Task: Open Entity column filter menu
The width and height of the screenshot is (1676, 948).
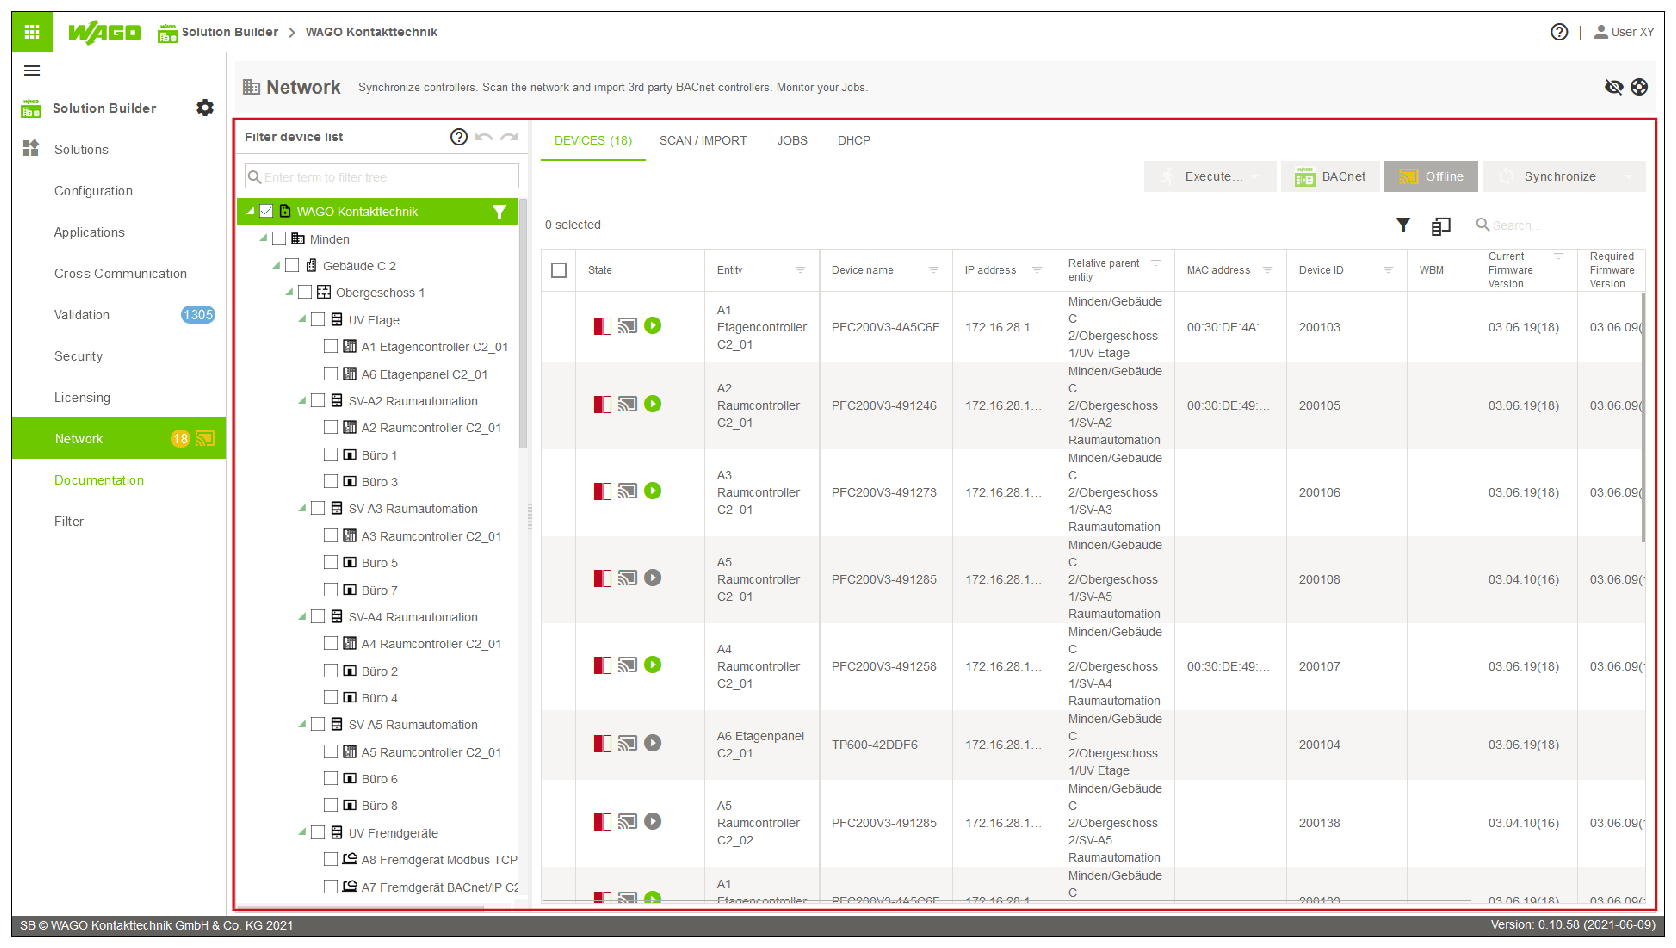Action: tap(800, 270)
